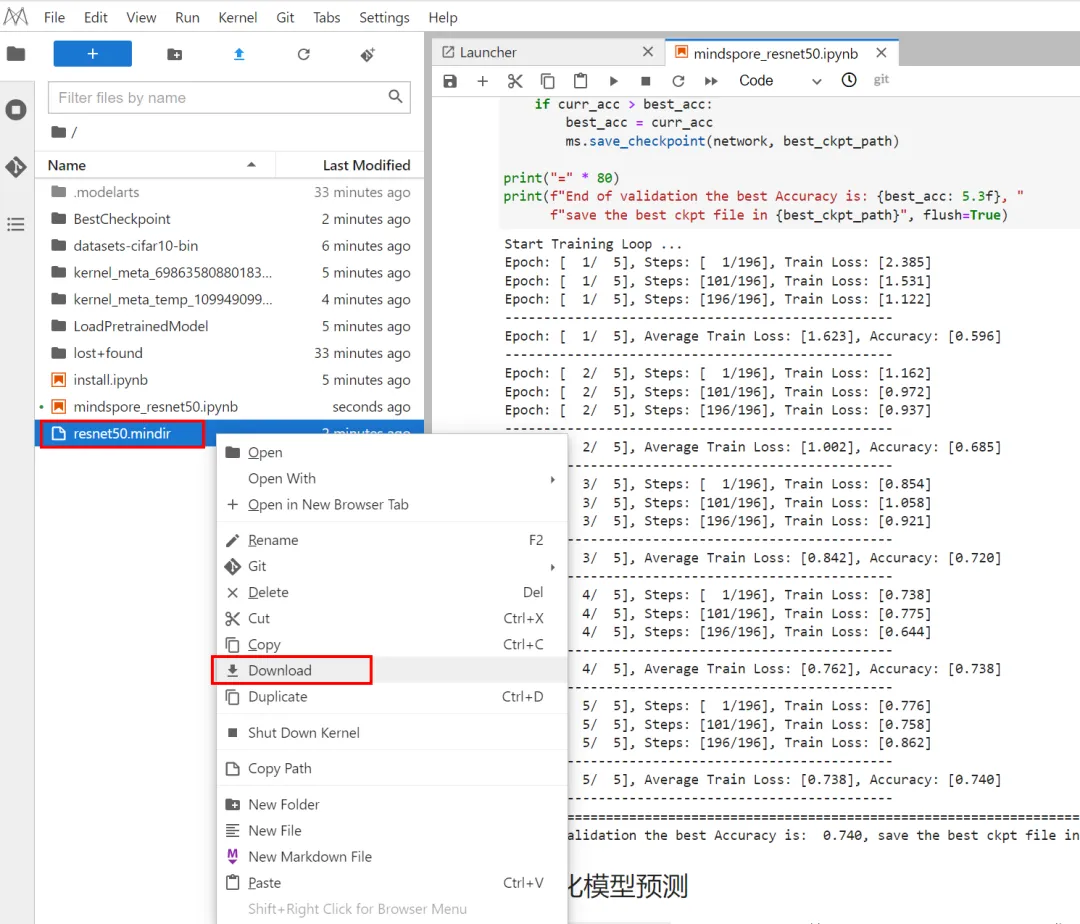Run the selected cell with play icon
1080x924 pixels.
click(613, 81)
